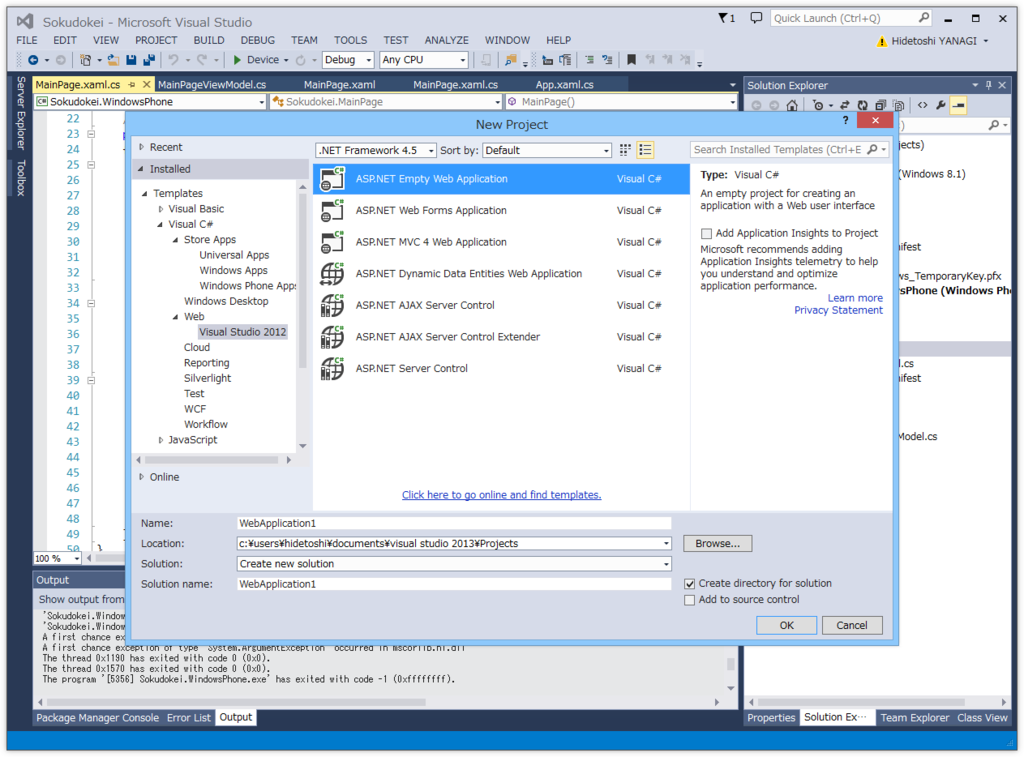
Task: Open the Any CPU platform dropdown
Action: (424, 60)
